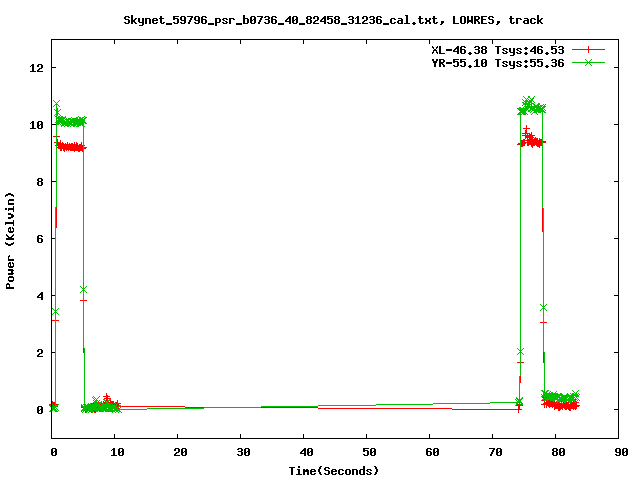
Task: Click the first green YR calibration plateau
Action: point(71,121)
